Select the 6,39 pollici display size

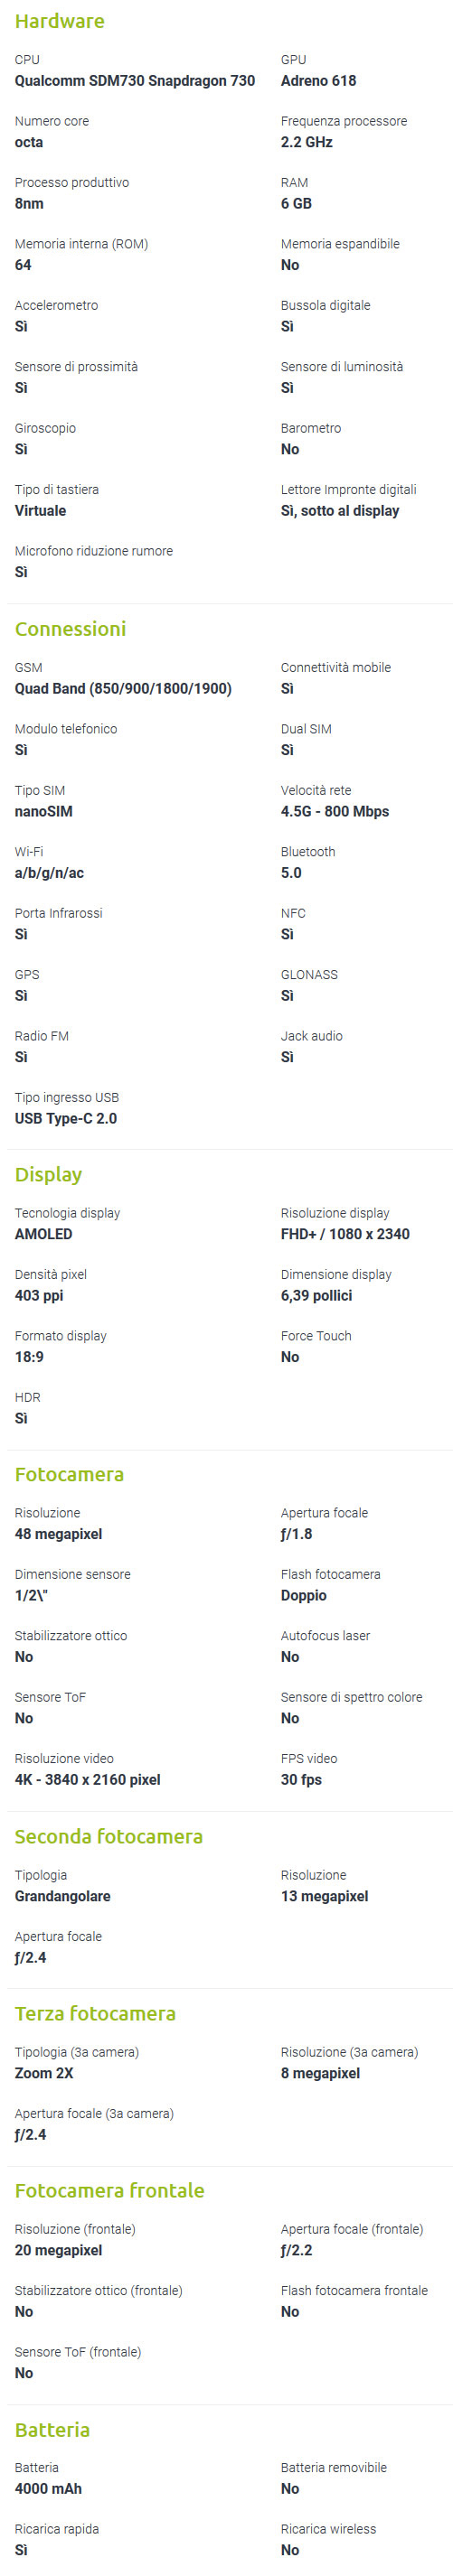coord(316,1296)
